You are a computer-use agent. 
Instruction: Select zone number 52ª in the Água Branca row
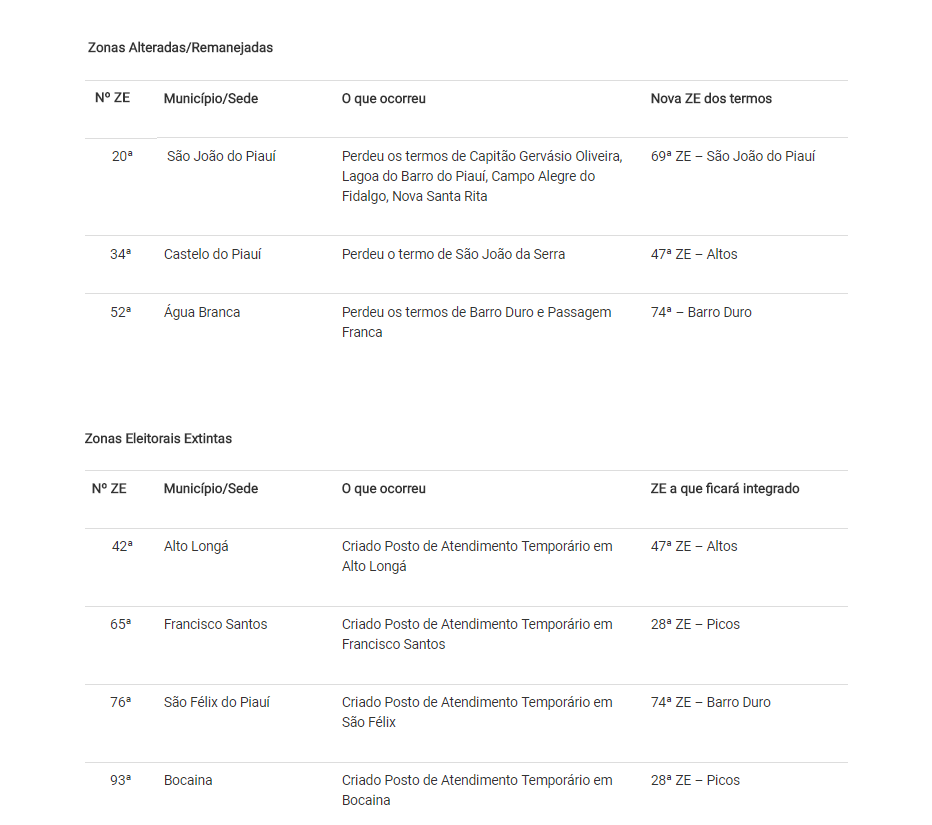tap(120, 312)
